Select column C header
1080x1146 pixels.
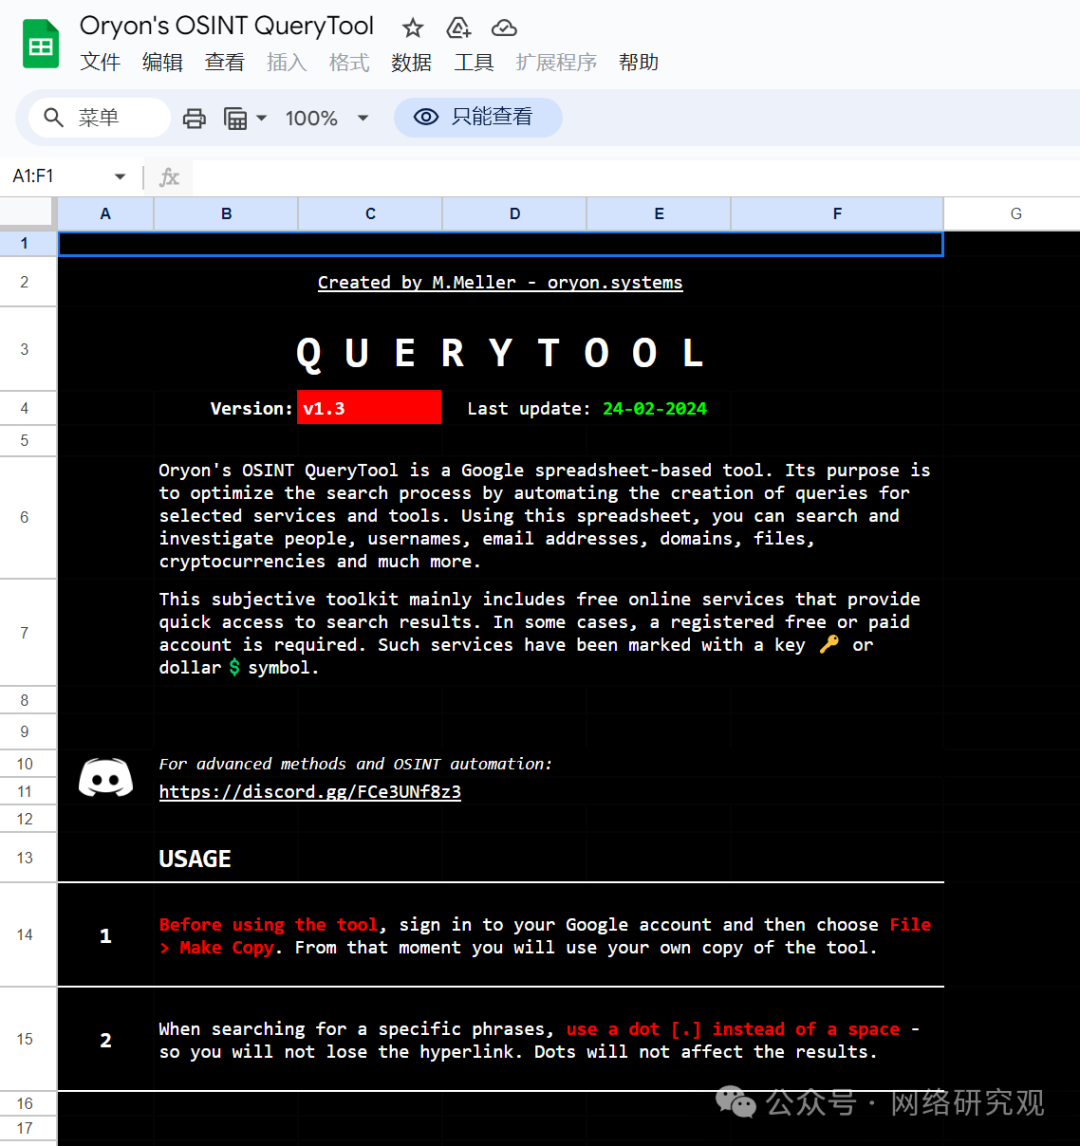point(370,214)
